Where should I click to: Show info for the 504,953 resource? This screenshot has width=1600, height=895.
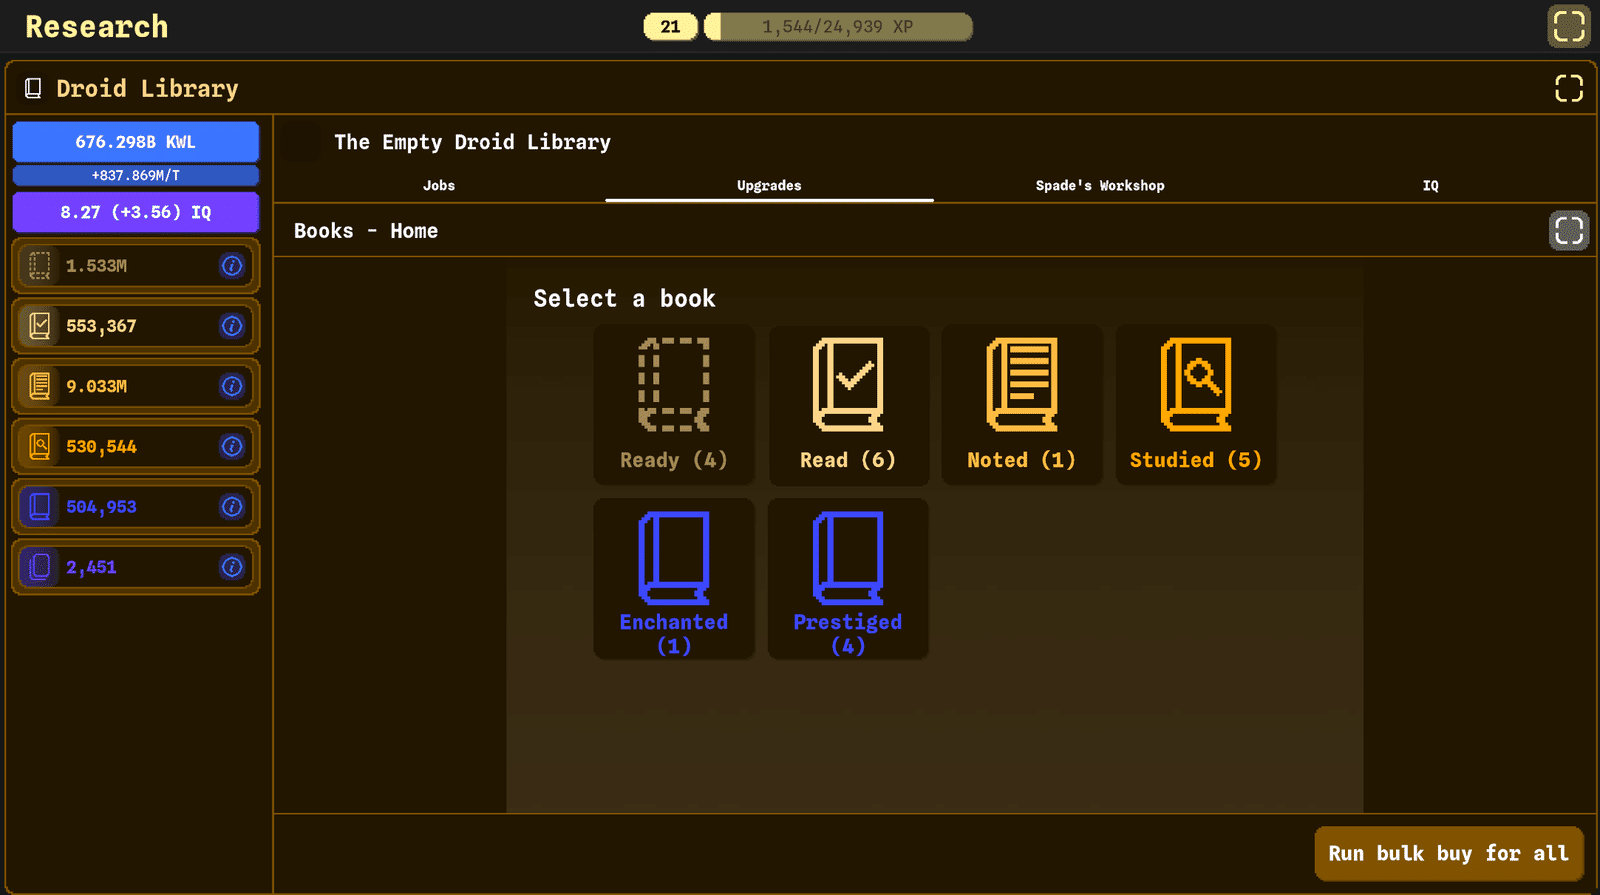pyautogui.click(x=232, y=507)
